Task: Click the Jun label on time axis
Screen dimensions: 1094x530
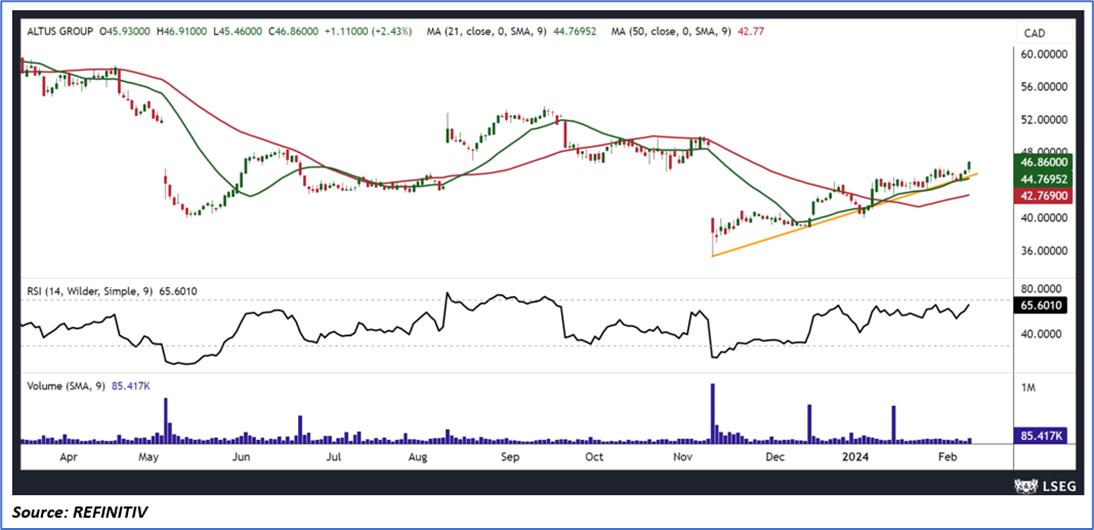Action: pos(241,457)
